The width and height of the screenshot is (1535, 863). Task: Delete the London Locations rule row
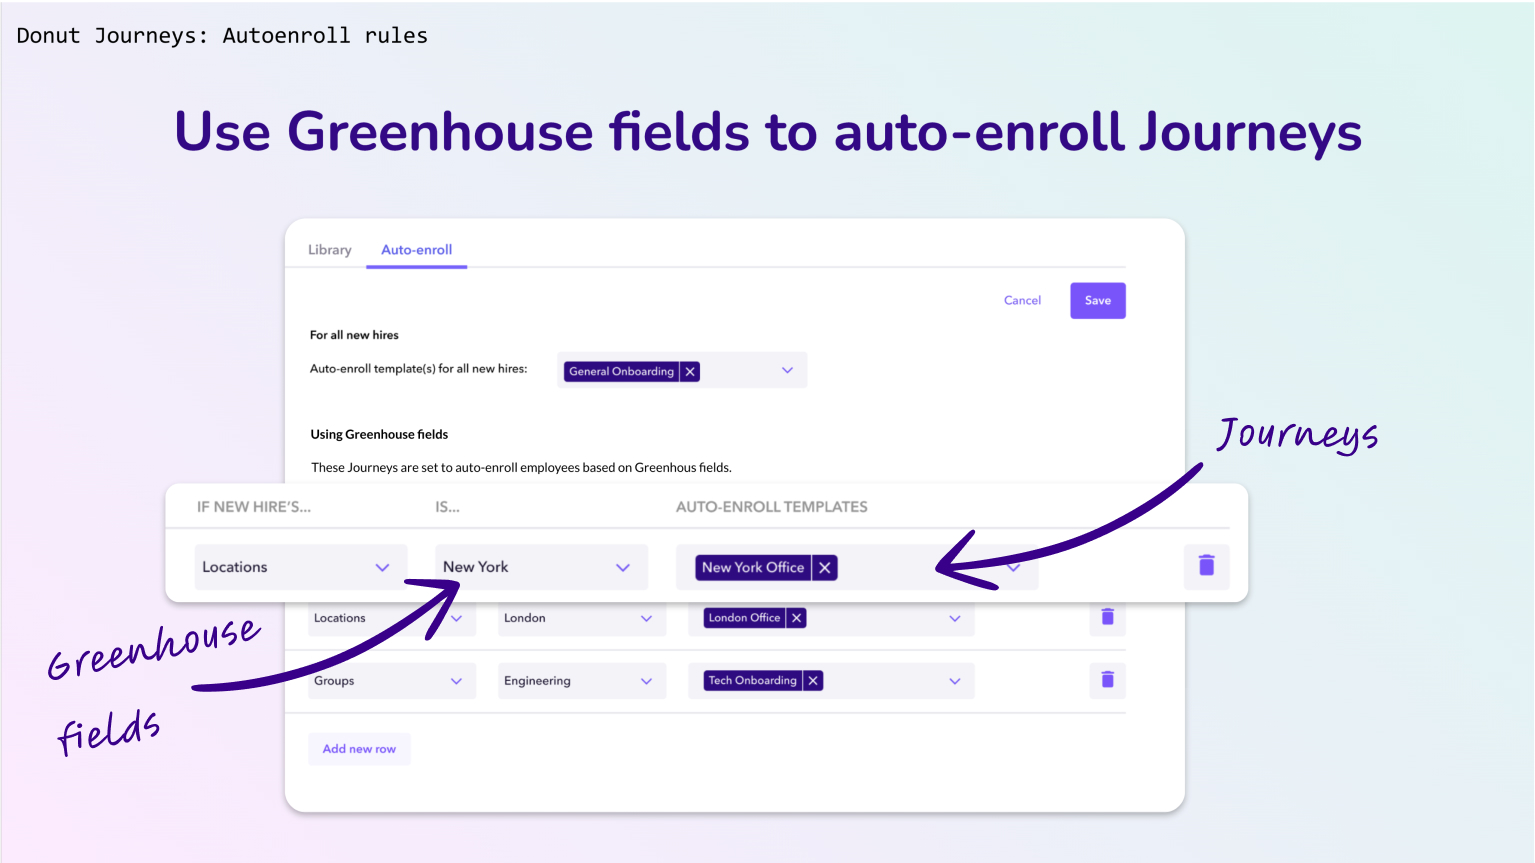[1107, 617]
